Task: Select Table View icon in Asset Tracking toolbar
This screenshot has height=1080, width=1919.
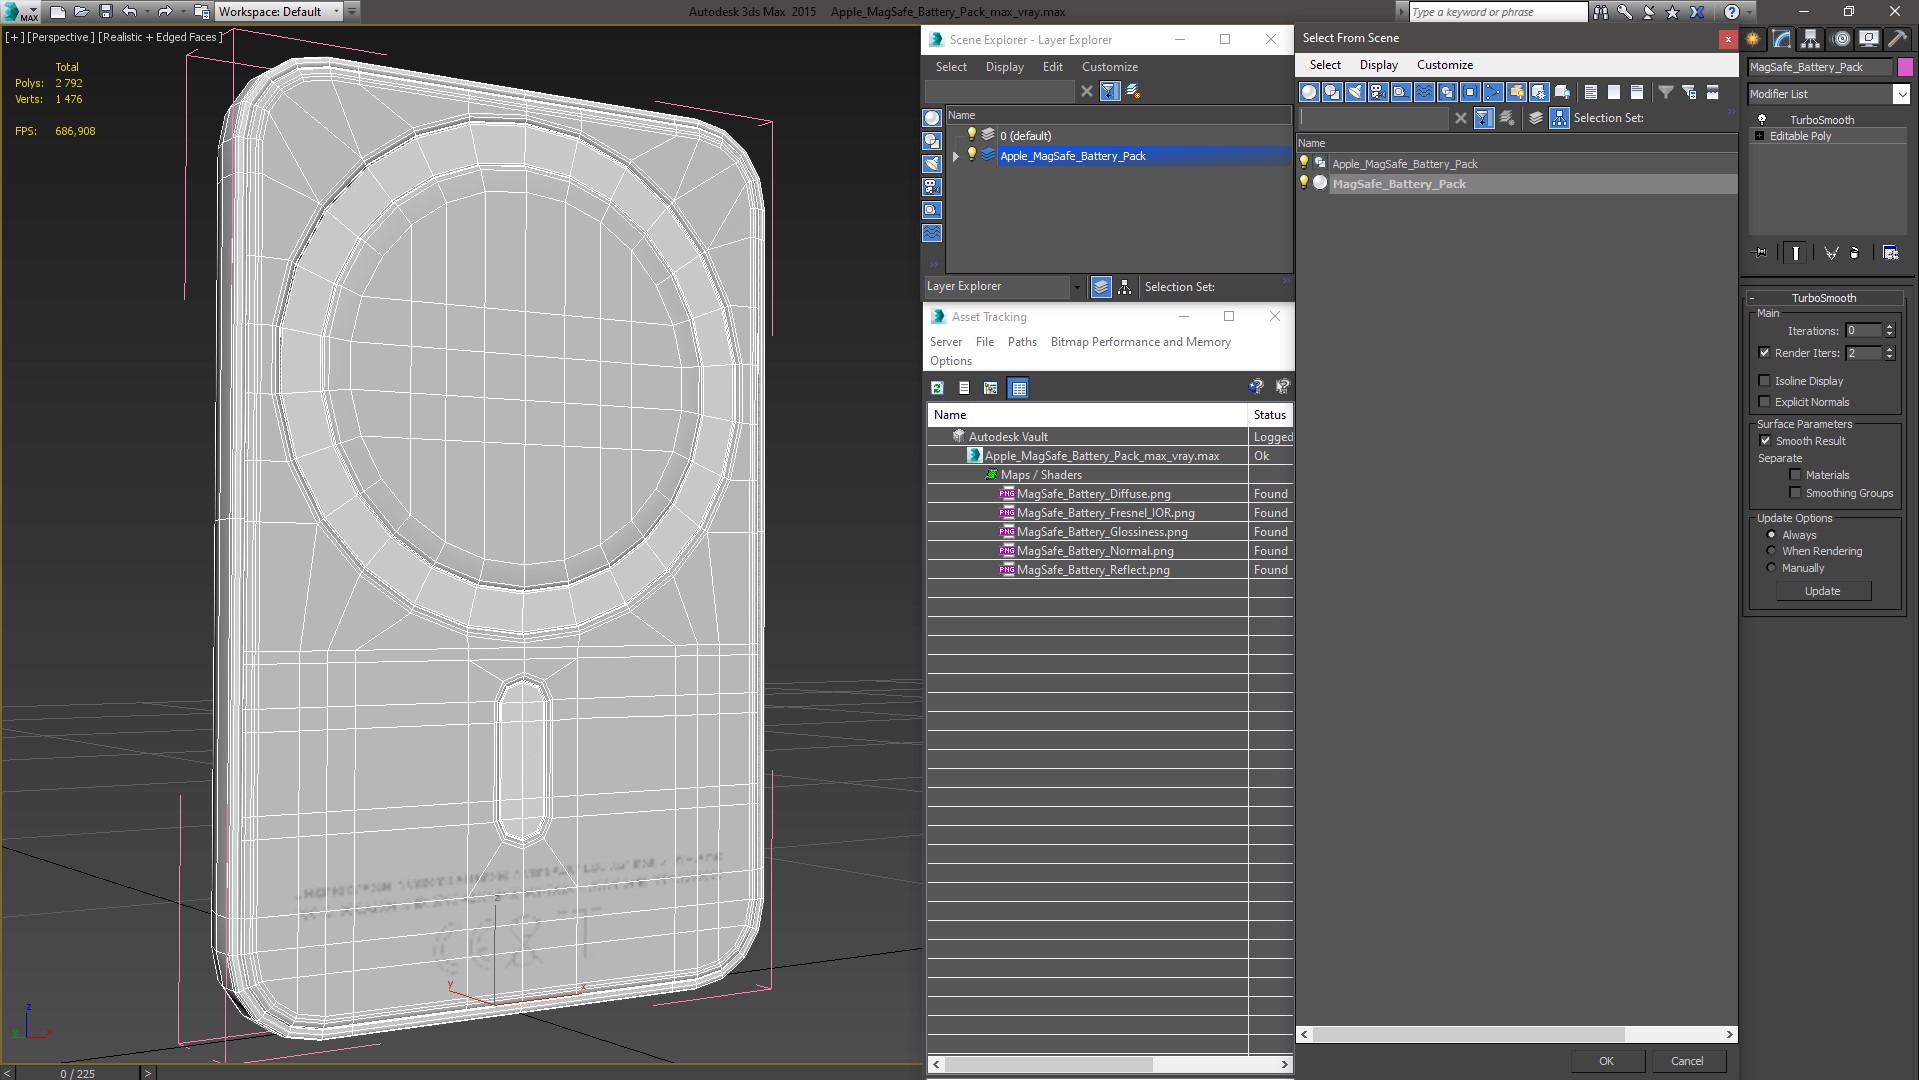Action: coord(1018,388)
